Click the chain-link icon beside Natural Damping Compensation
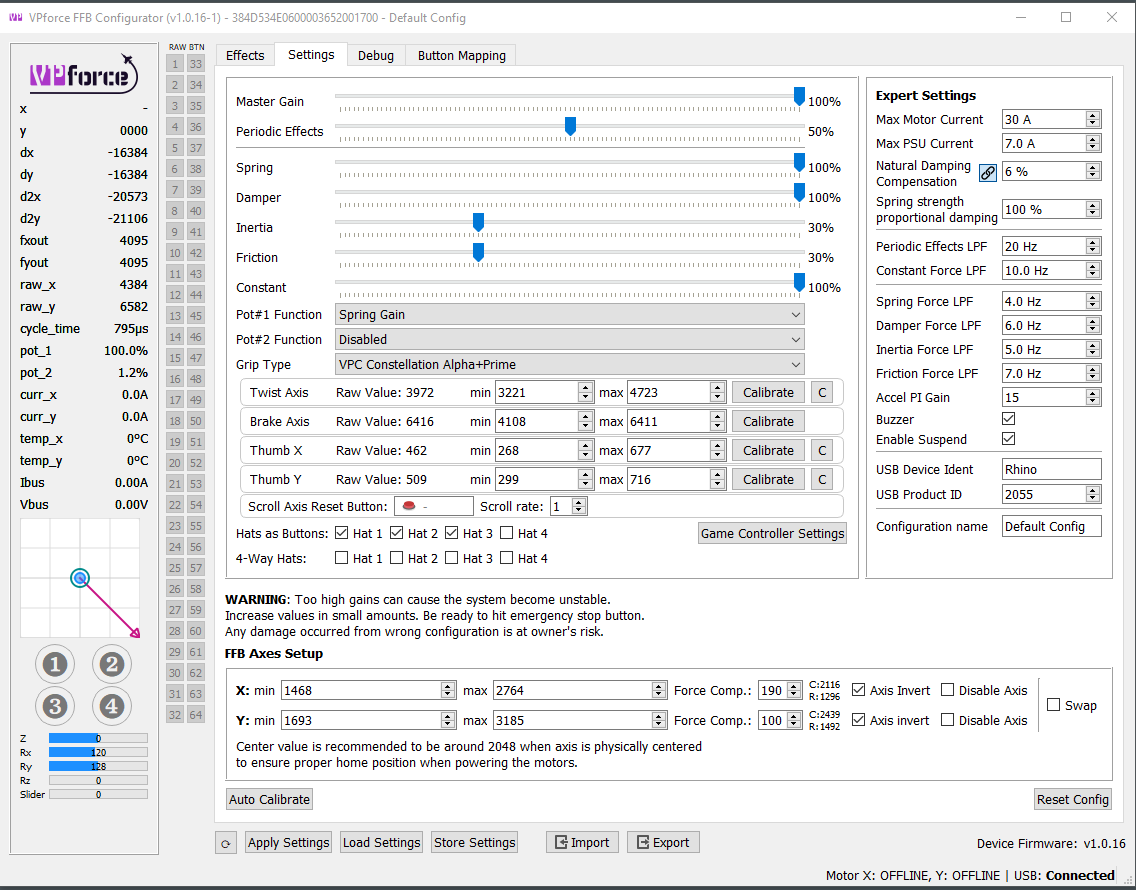This screenshot has width=1136, height=890. (987, 173)
